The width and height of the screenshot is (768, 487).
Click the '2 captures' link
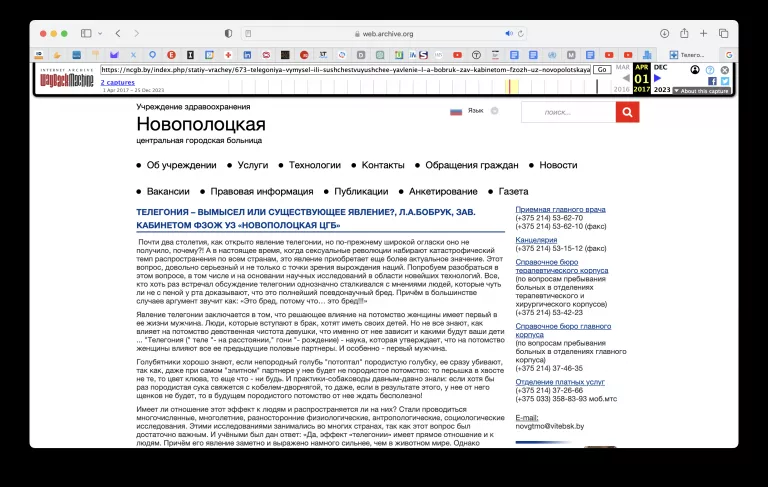pos(117,82)
